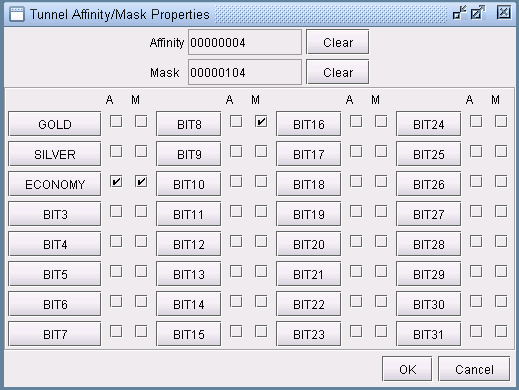Enable BIT7 affinity checkbox

[x=116, y=331]
